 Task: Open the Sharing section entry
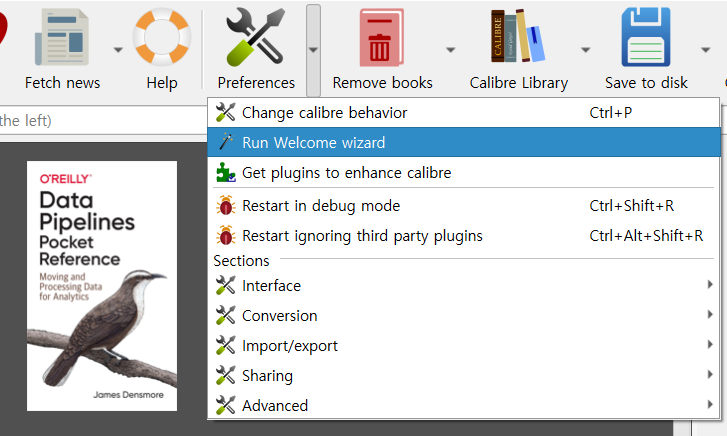pyautogui.click(x=464, y=375)
